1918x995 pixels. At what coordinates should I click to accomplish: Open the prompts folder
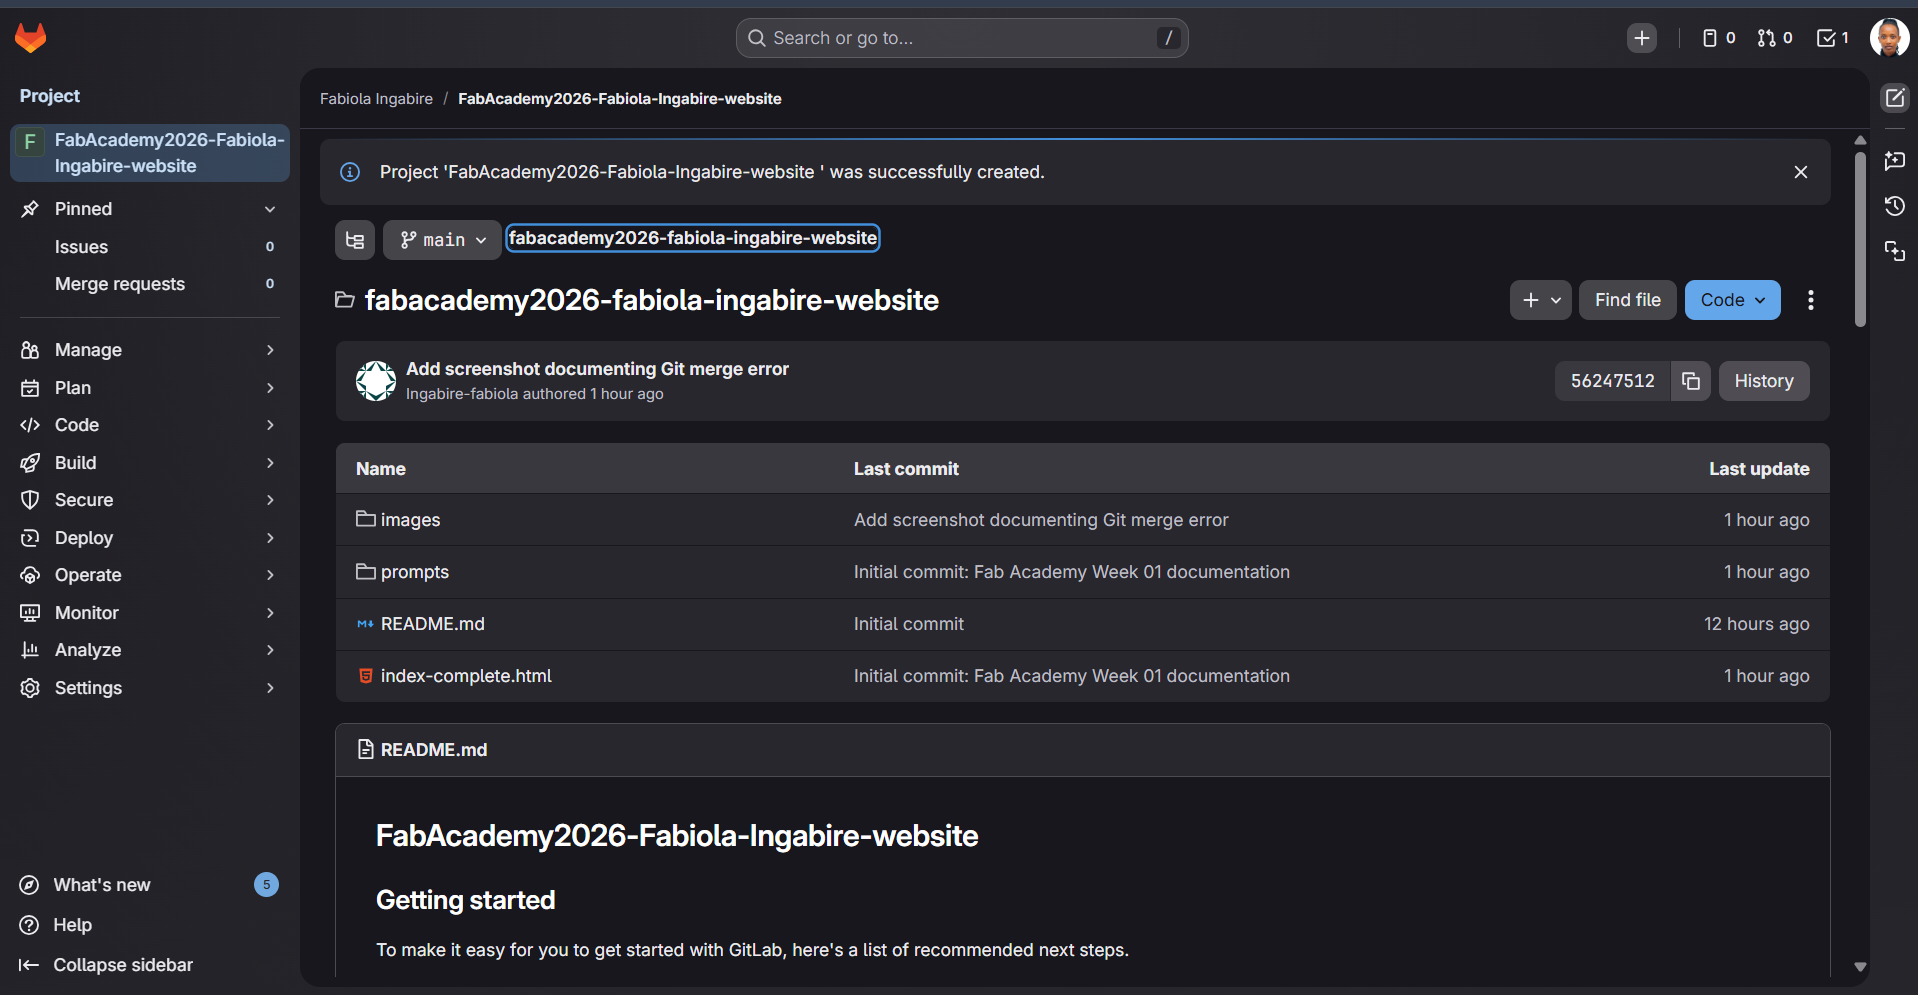[414, 572]
